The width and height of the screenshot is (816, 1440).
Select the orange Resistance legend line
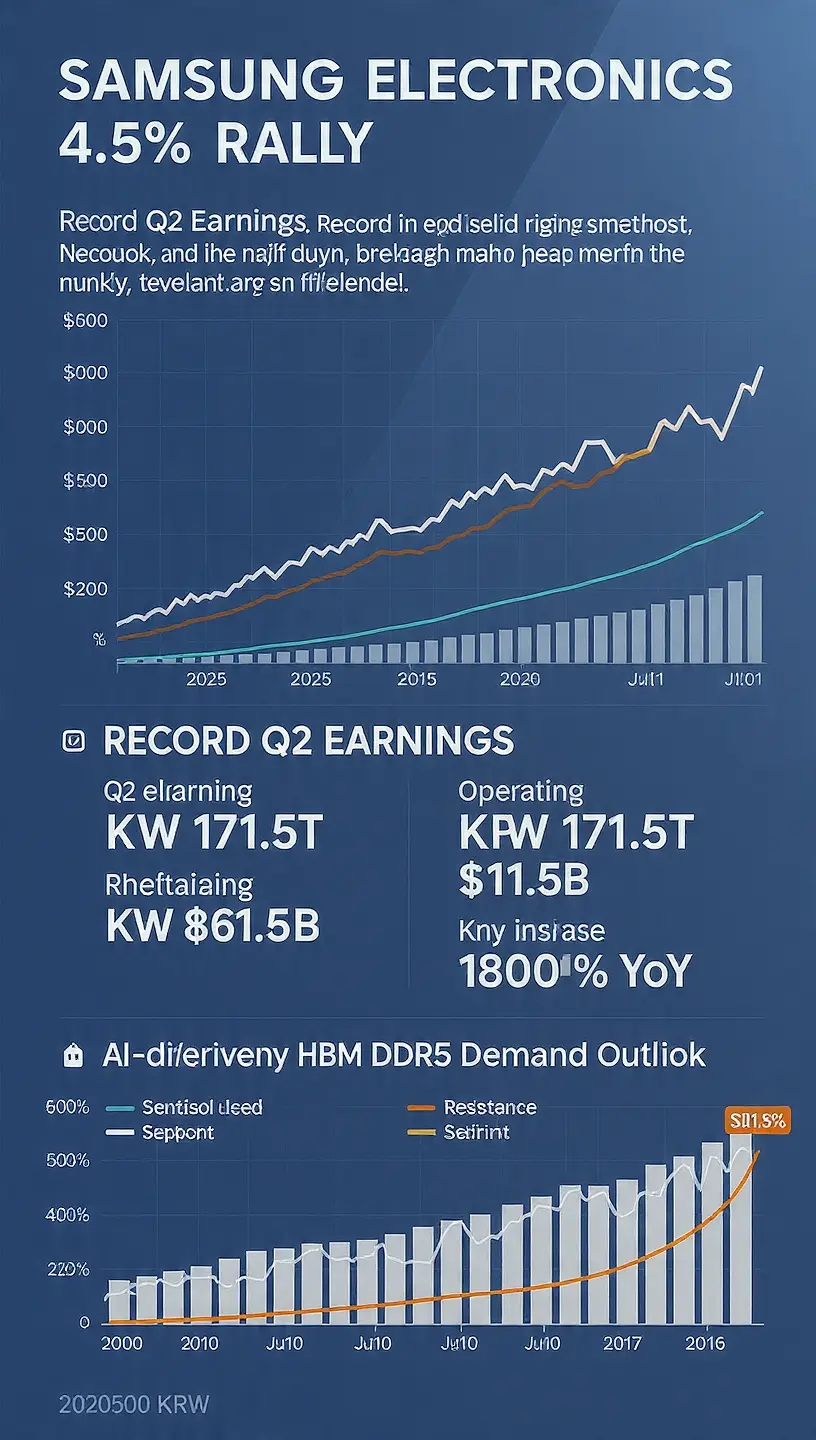pyautogui.click(x=423, y=1108)
